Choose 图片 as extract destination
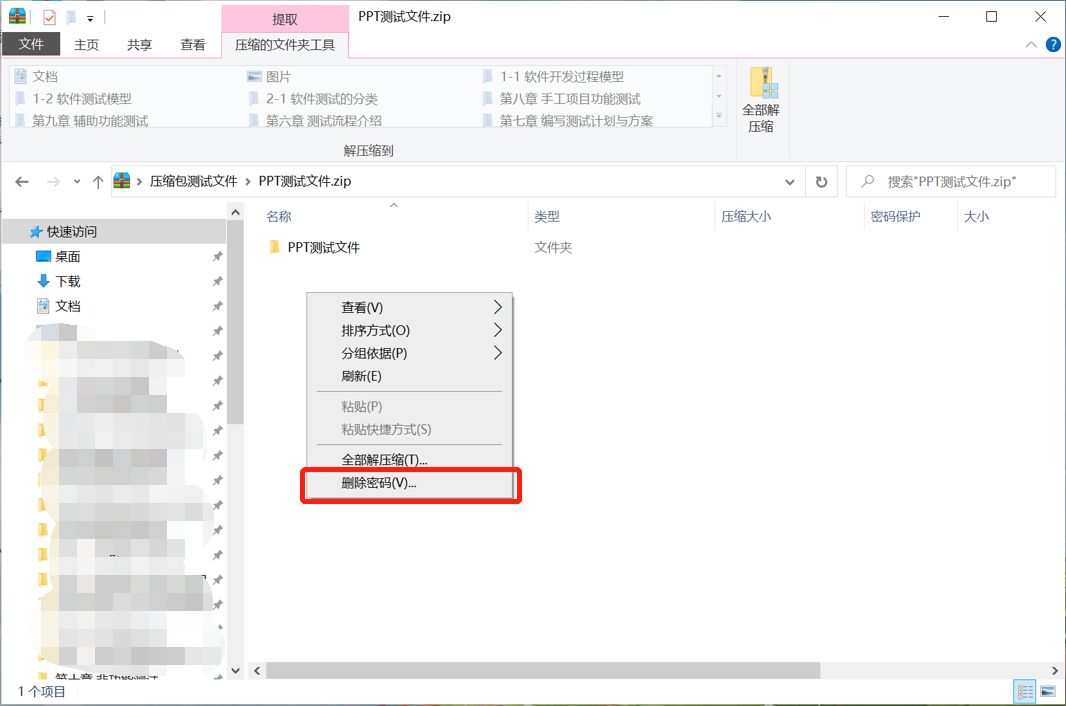1066x706 pixels. [270, 76]
